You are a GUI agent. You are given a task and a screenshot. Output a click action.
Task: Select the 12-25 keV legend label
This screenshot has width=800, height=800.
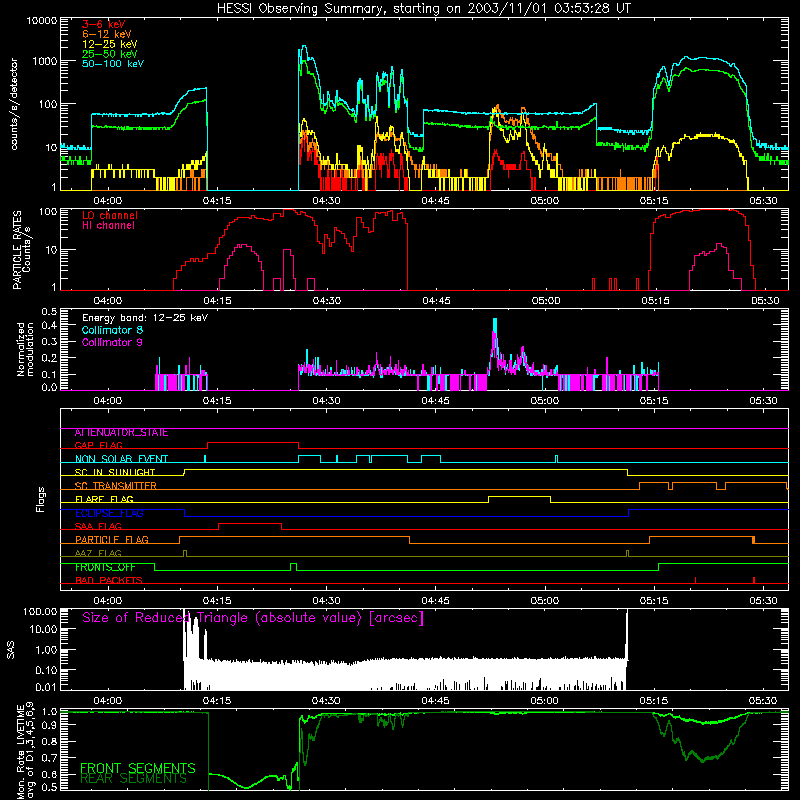(x=110, y=44)
